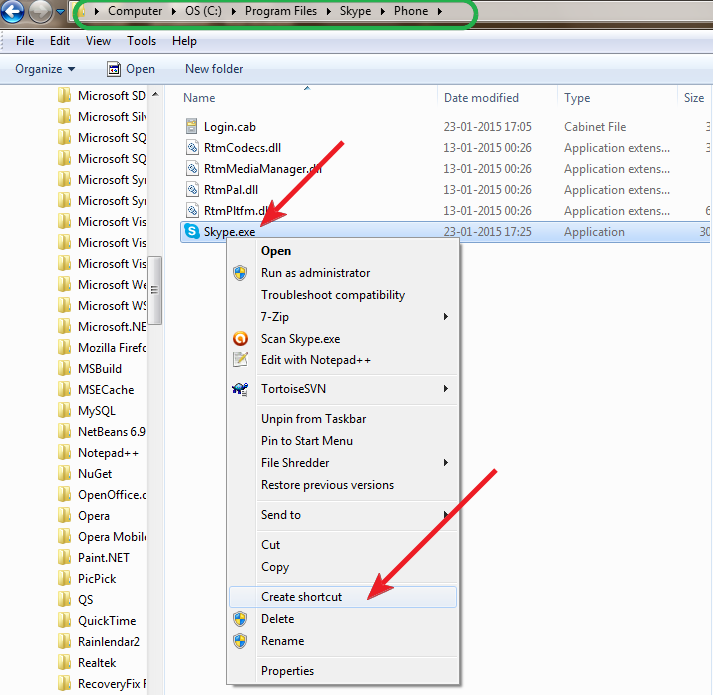Choose Troubleshoot compatibility

[343, 295]
